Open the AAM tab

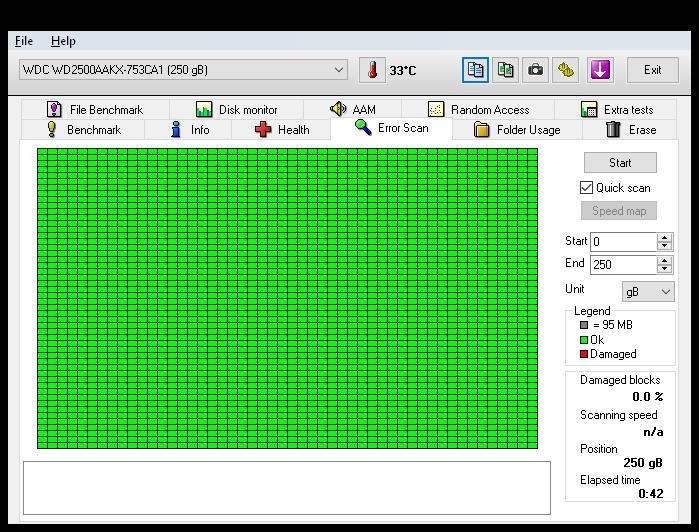point(353,109)
